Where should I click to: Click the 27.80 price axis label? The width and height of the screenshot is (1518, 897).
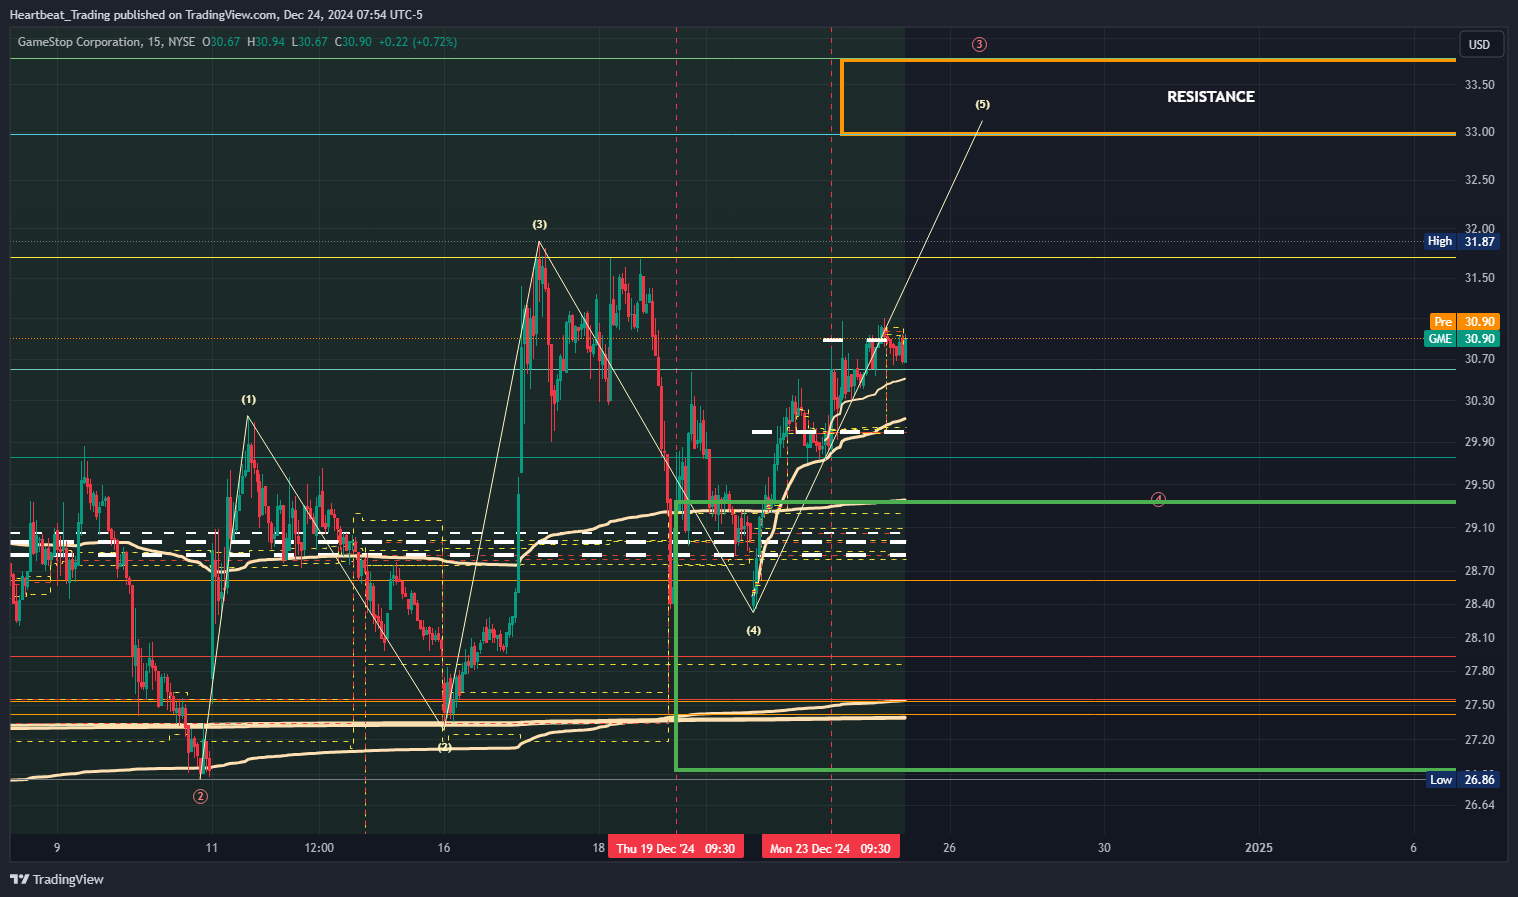click(1479, 671)
